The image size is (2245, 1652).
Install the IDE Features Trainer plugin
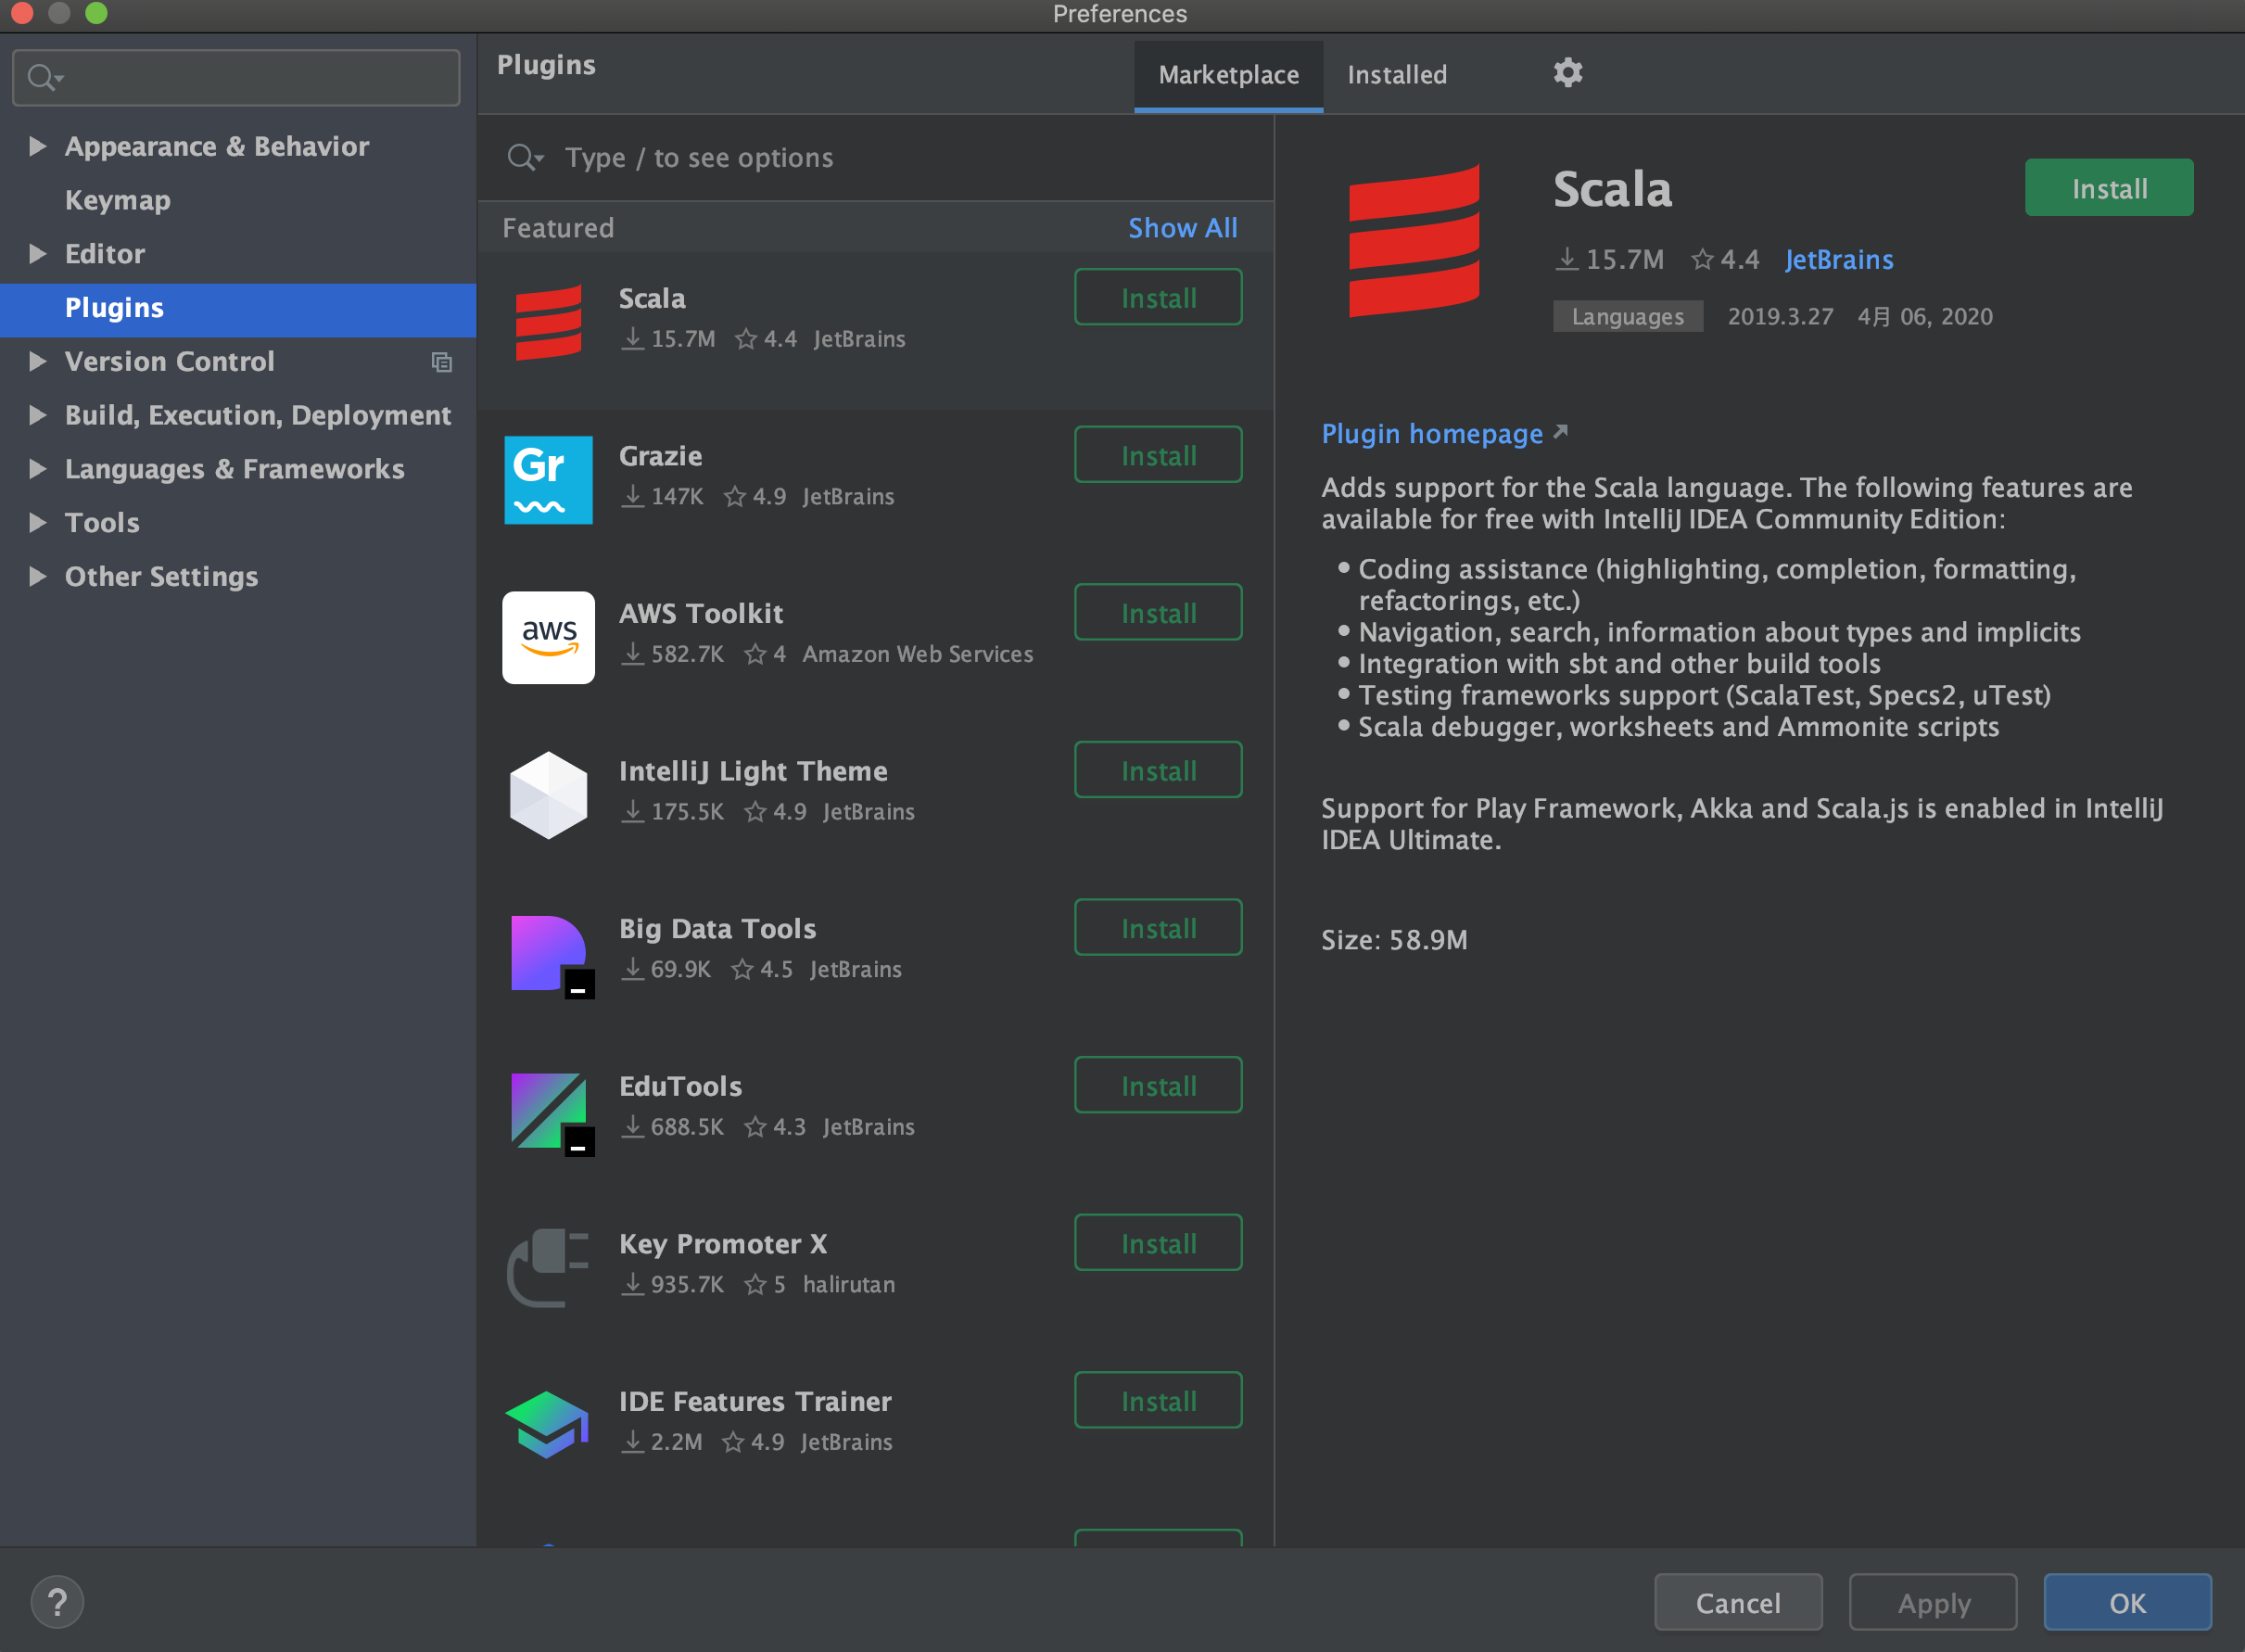coord(1158,1400)
